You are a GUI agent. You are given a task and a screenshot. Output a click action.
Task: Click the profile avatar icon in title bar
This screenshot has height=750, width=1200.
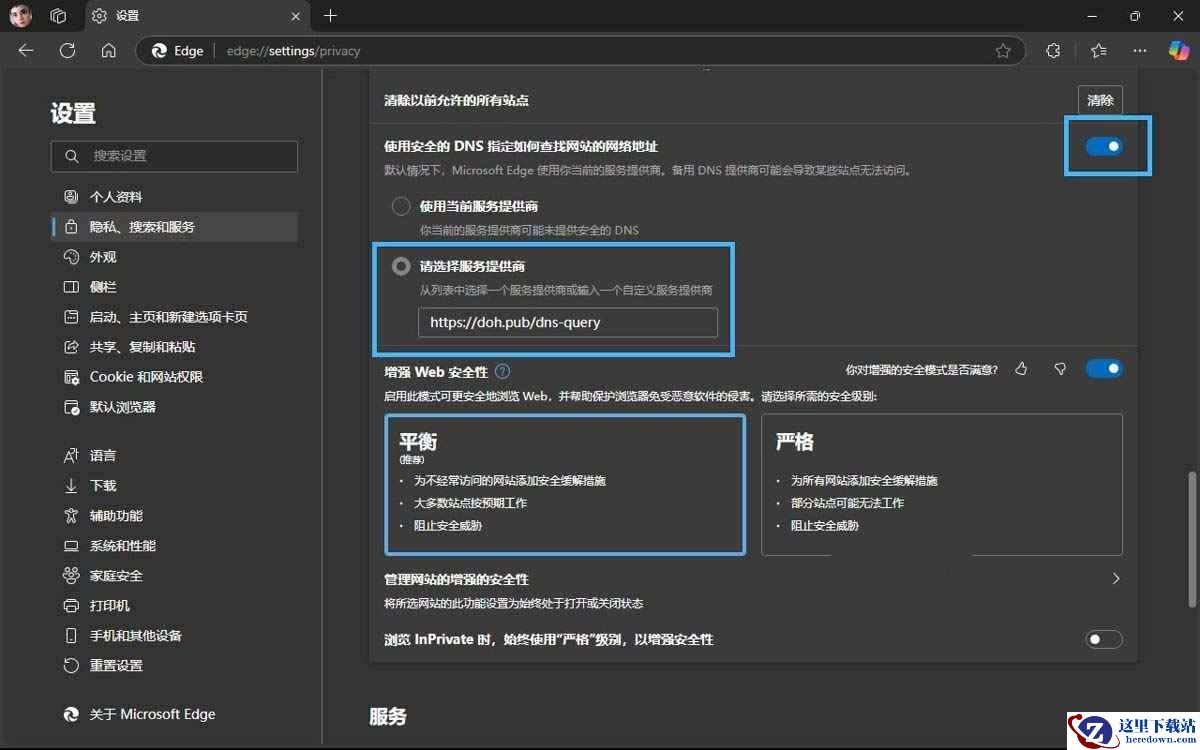[x=21, y=15]
